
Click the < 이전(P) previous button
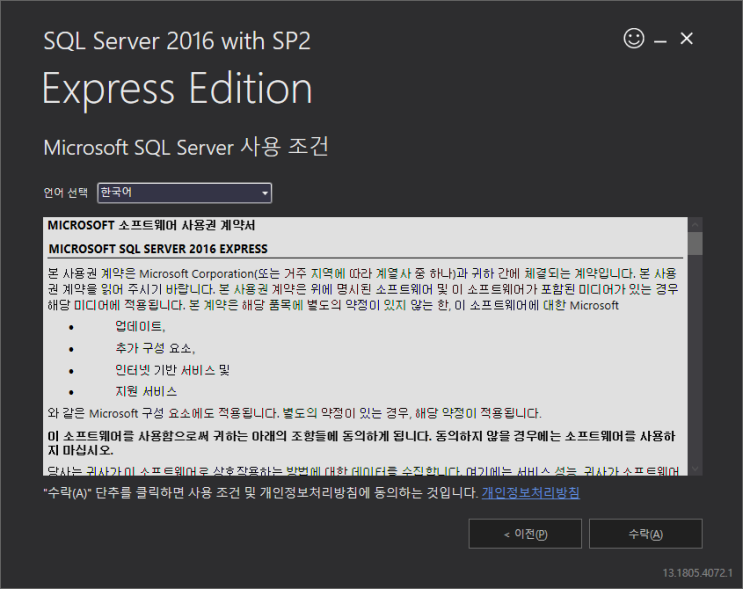525,534
